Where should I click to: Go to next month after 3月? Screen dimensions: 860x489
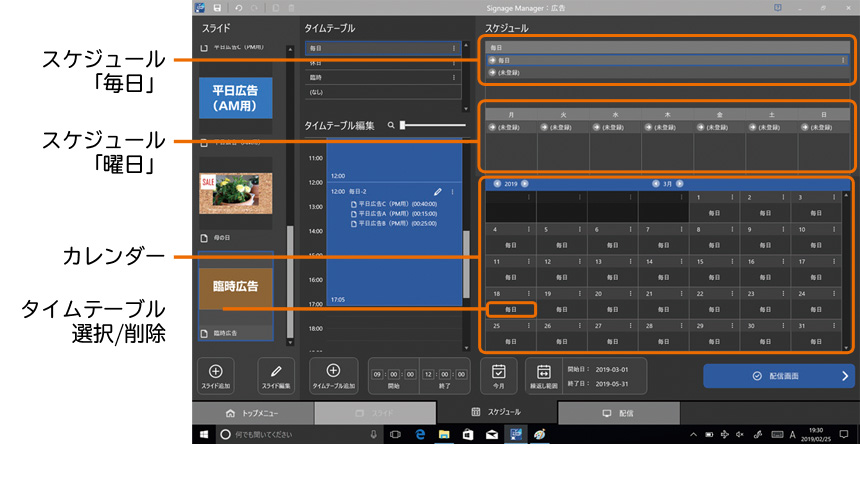click(681, 184)
